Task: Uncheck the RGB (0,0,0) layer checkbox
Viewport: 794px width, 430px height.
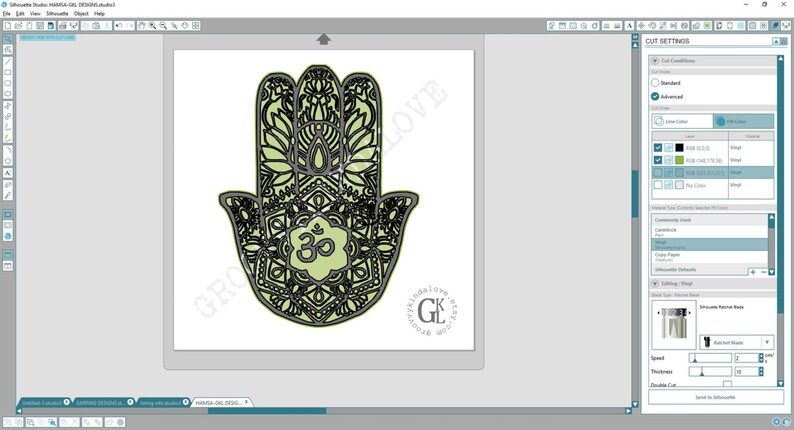Action: tap(658, 147)
